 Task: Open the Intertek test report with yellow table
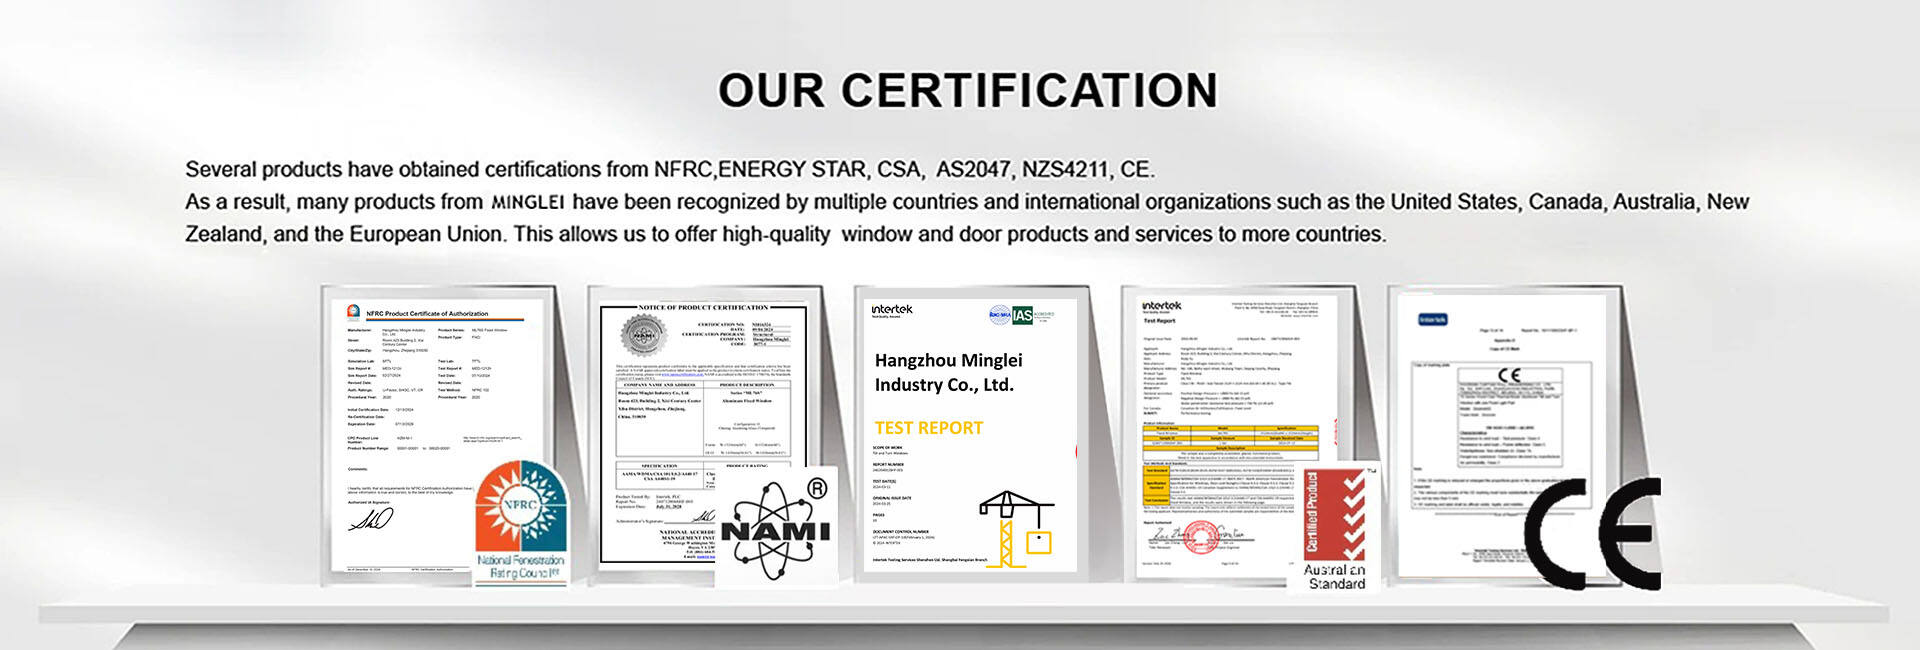[1238, 435]
